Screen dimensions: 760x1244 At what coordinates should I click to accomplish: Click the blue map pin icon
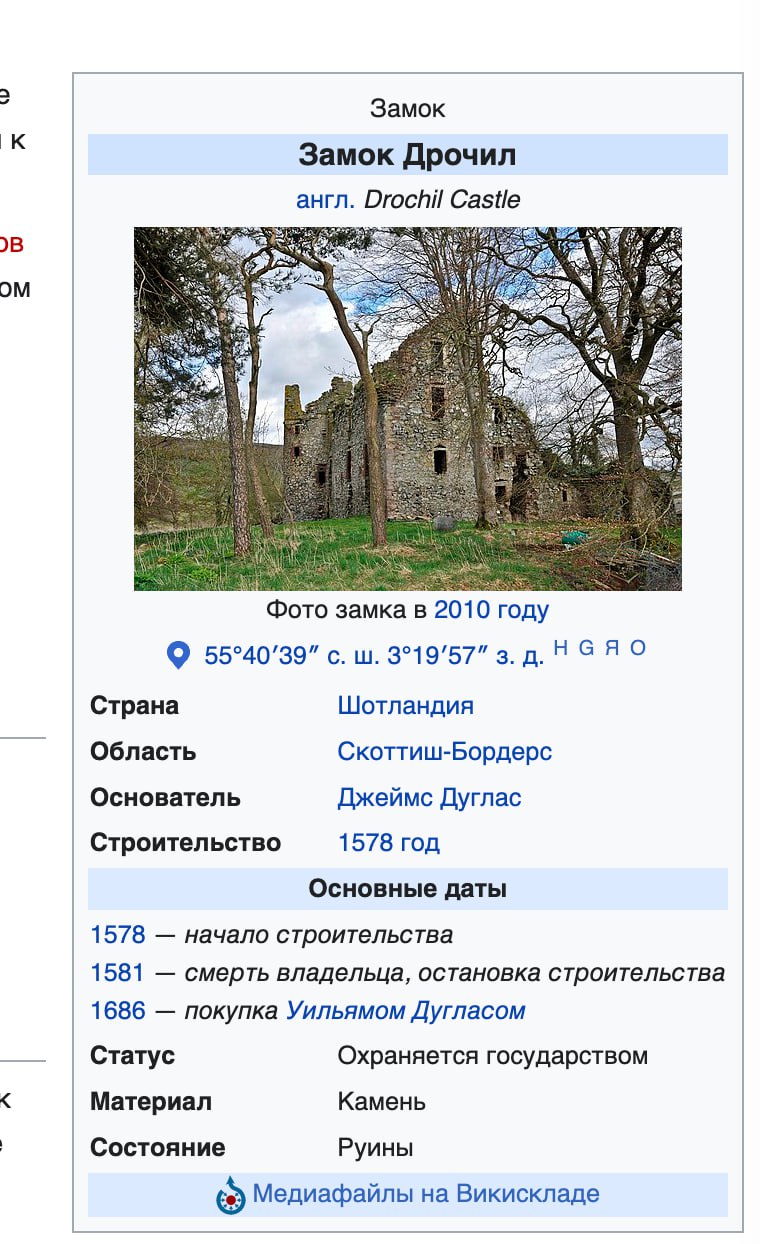click(x=178, y=656)
